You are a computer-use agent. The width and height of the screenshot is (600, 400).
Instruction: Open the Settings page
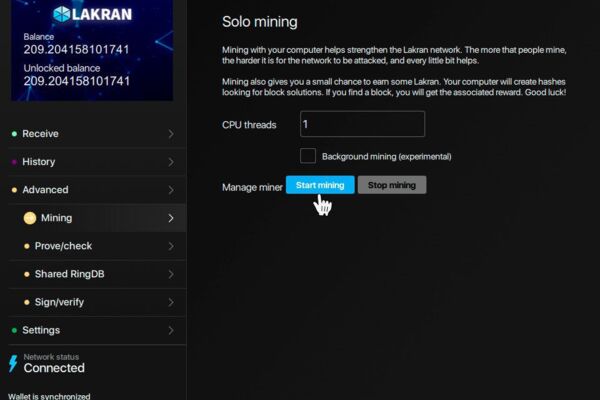[x=97, y=330]
